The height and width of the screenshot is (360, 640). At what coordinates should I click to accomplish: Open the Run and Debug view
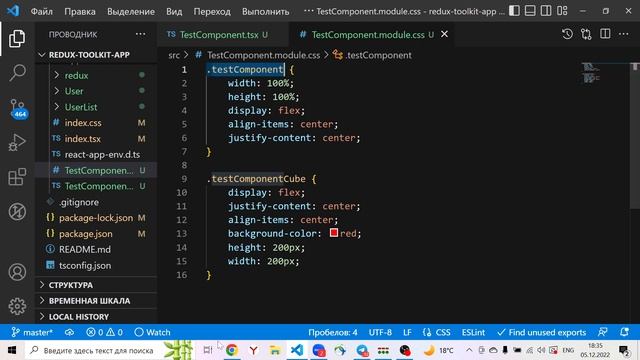(x=17, y=142)
